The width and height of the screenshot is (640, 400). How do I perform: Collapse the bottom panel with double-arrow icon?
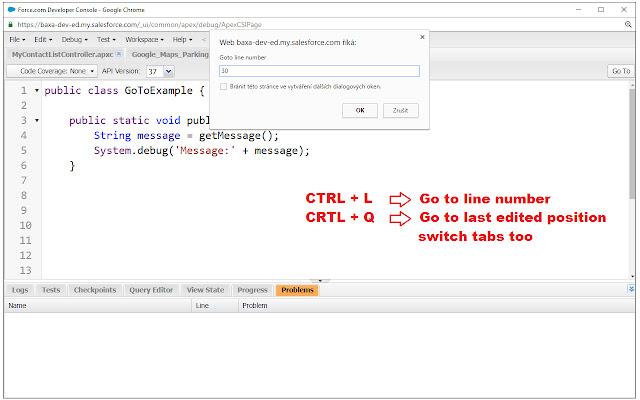tap(631, 289)
